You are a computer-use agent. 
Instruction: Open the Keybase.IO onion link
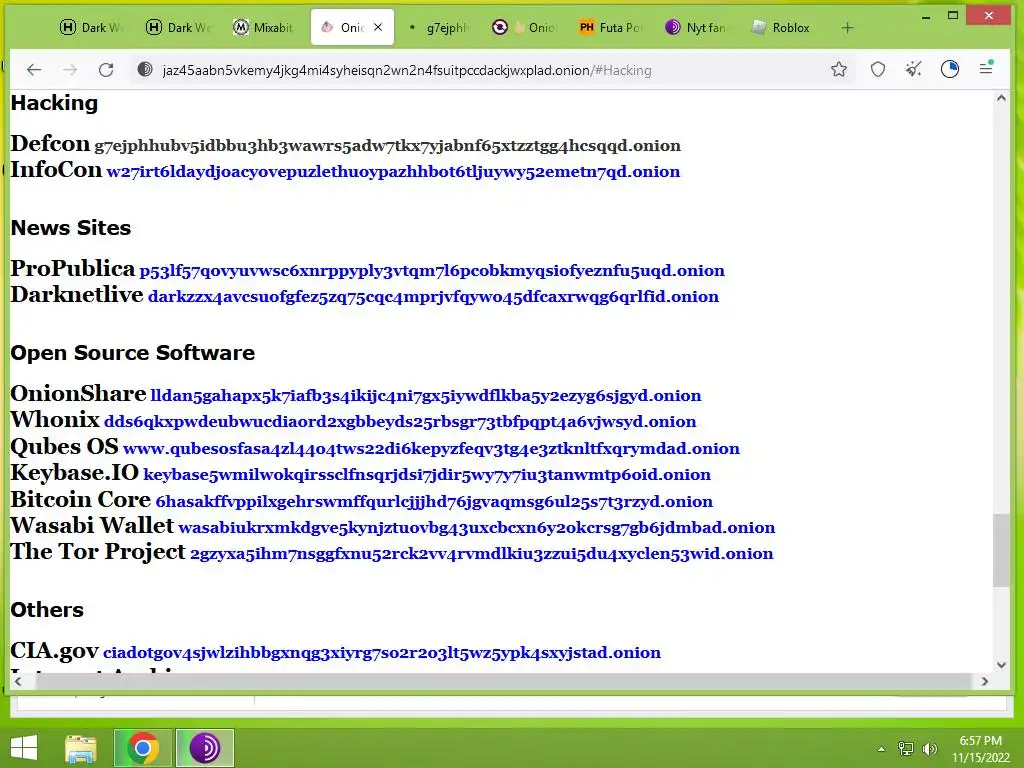click(427, 475)
